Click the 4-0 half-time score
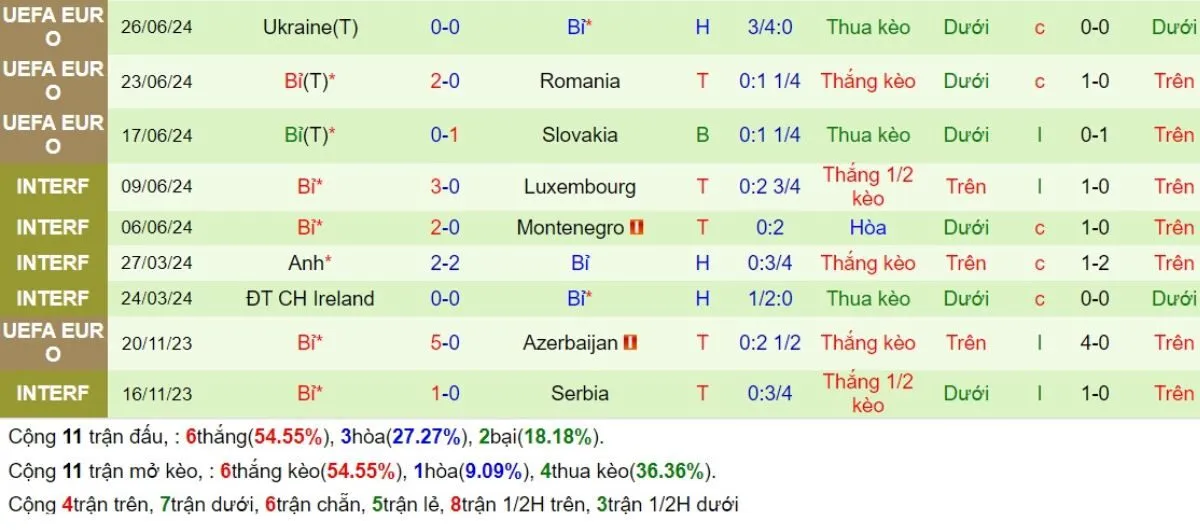 (x=1094, y=343)
